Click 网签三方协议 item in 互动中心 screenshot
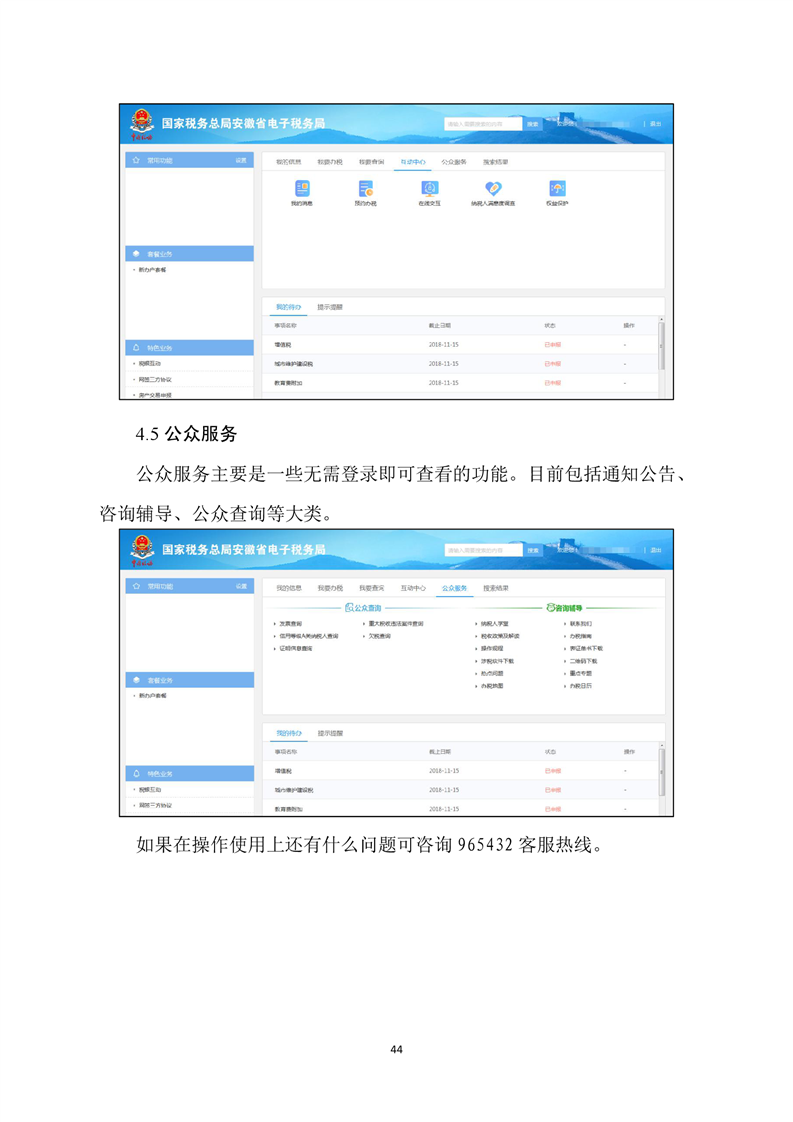This screenshot has width=793, height=1122. pos(155,379)
